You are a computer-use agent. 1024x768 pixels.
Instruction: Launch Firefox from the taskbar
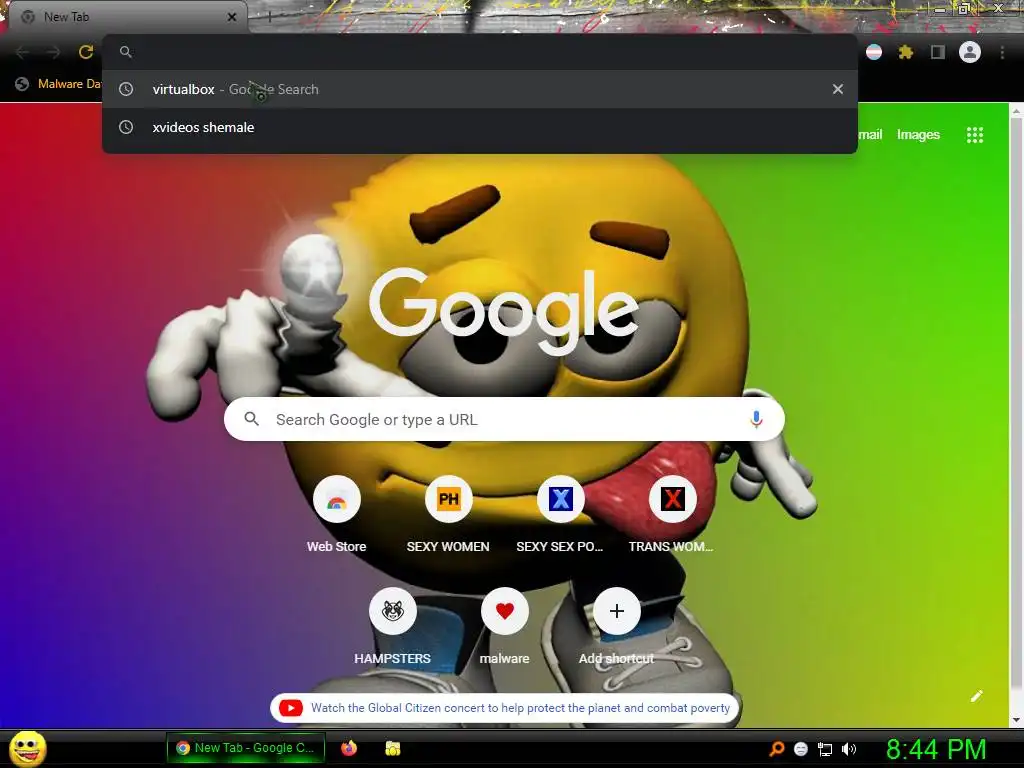pos(349,748)
